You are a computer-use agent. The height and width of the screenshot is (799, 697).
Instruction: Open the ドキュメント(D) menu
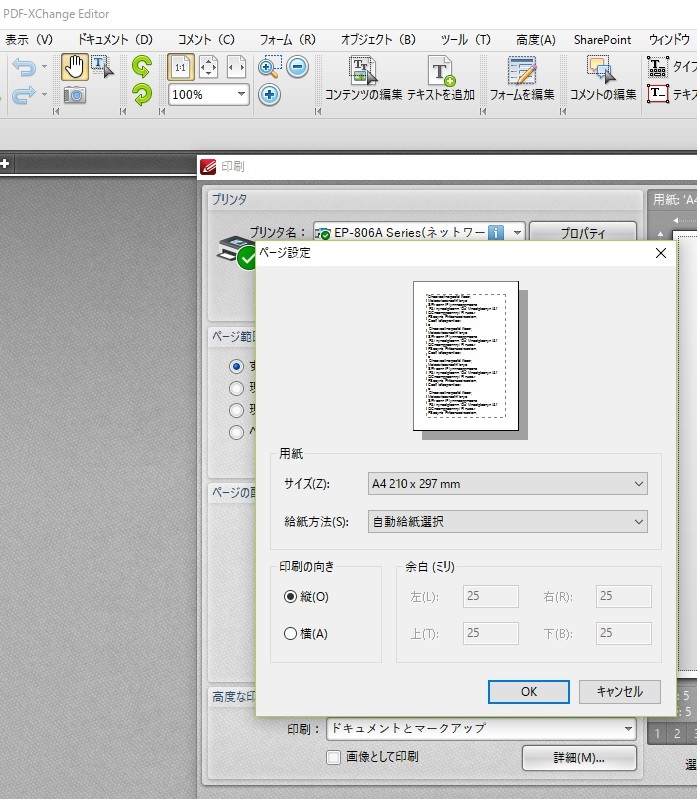(116, 39)
